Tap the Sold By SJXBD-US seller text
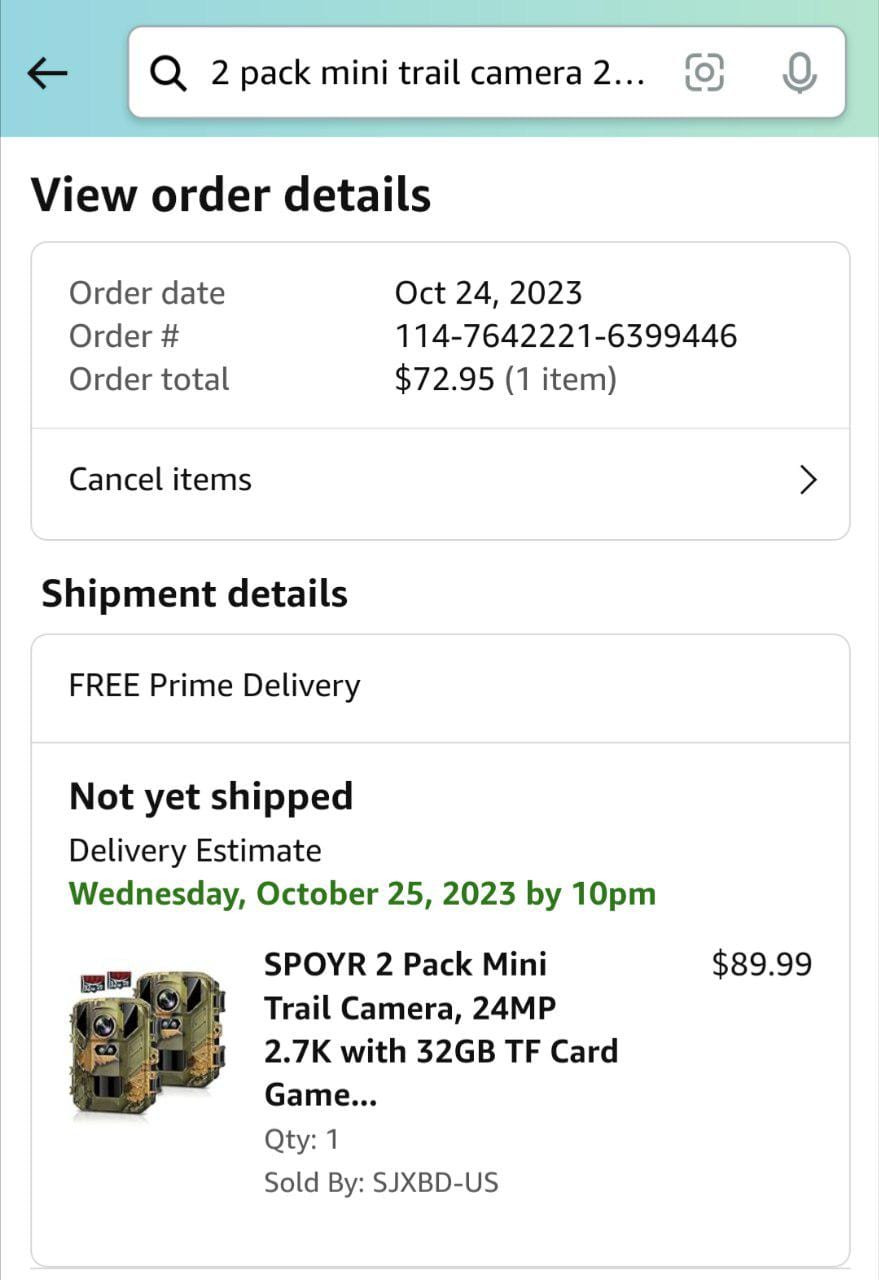Viewport: 879px width, 1280px height. 381,1183
